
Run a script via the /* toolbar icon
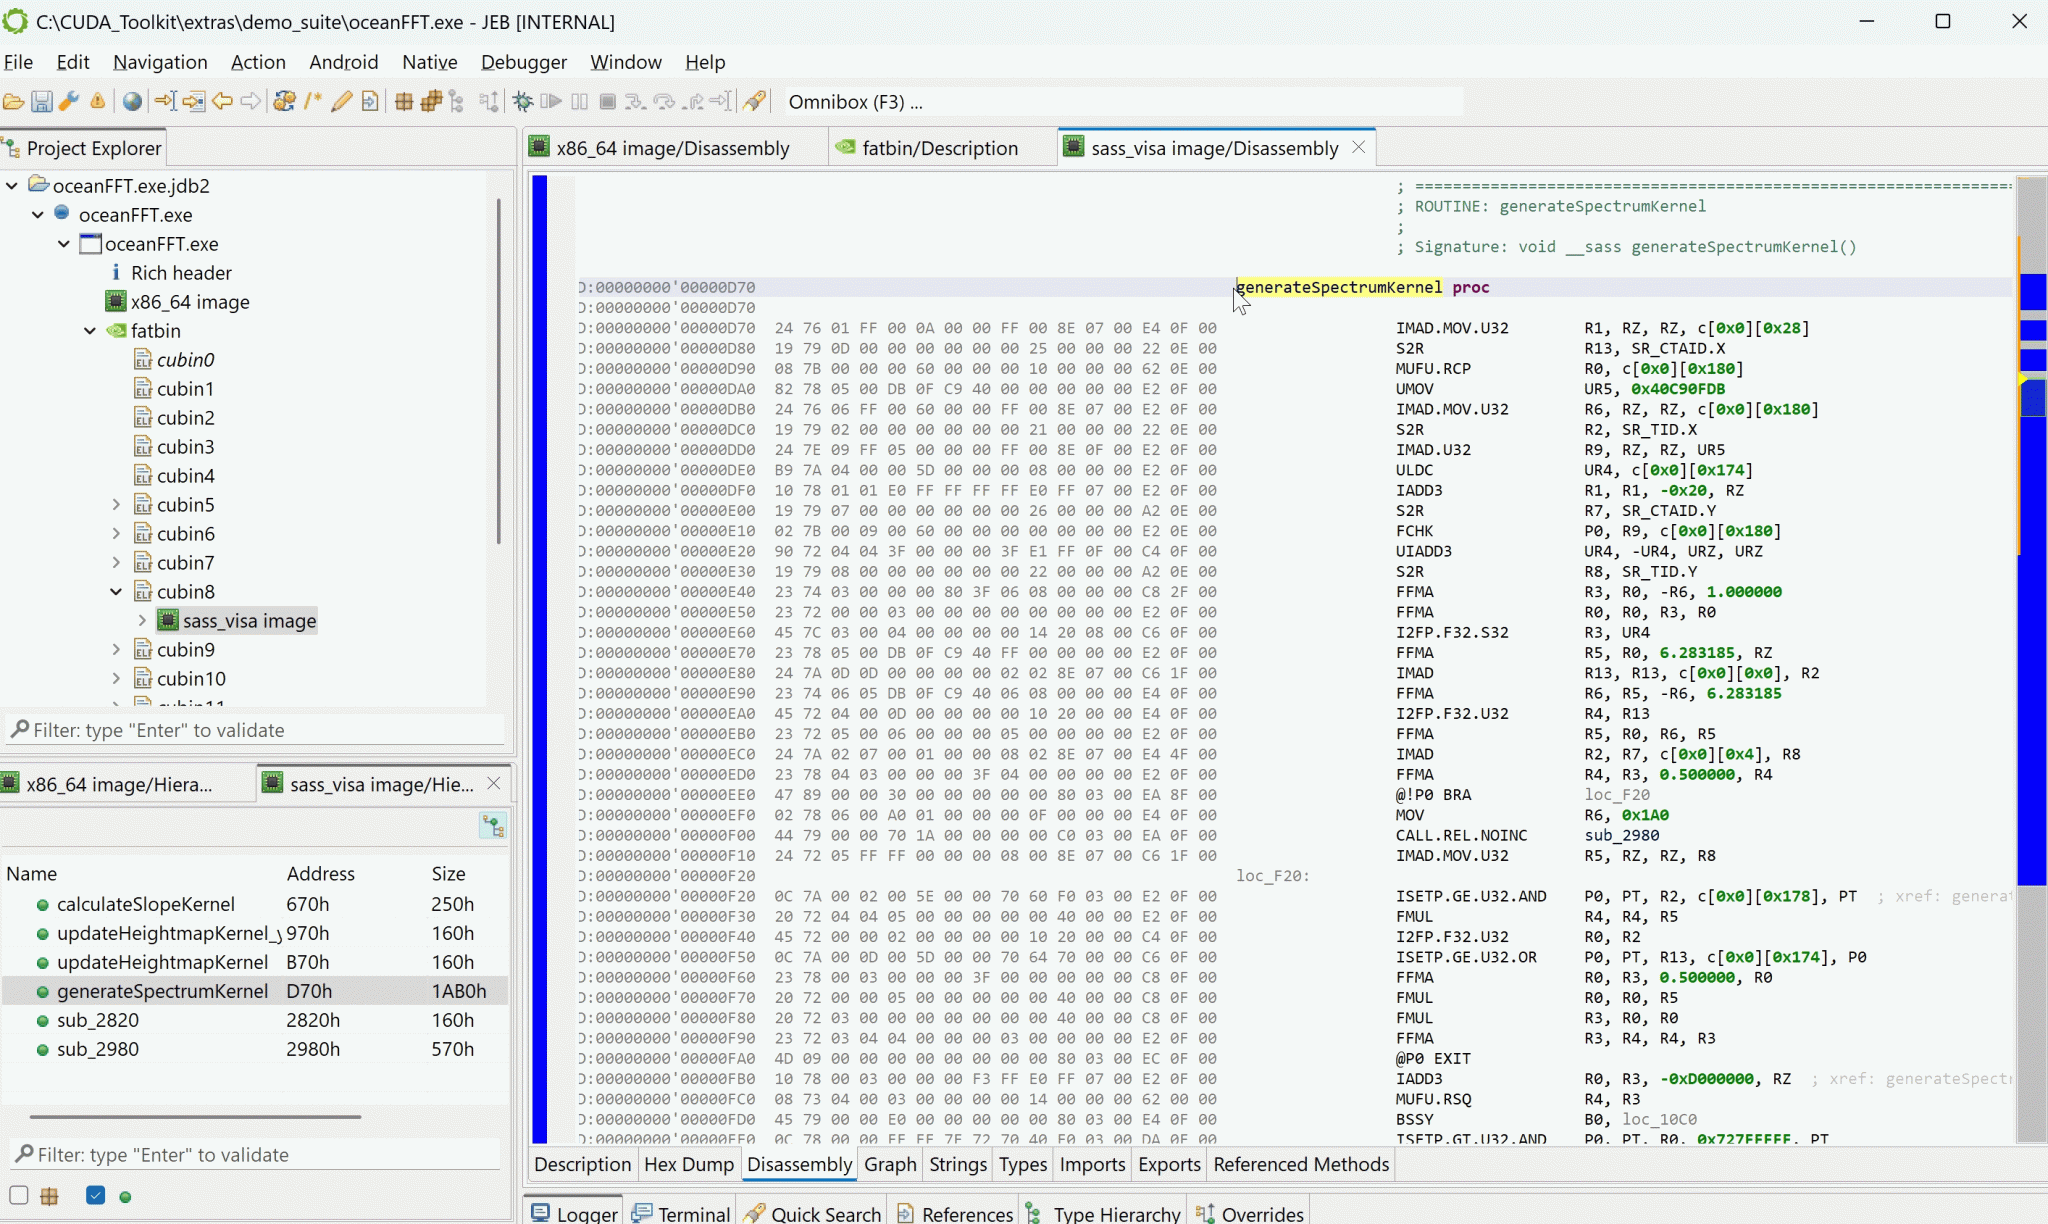point(313,101)
